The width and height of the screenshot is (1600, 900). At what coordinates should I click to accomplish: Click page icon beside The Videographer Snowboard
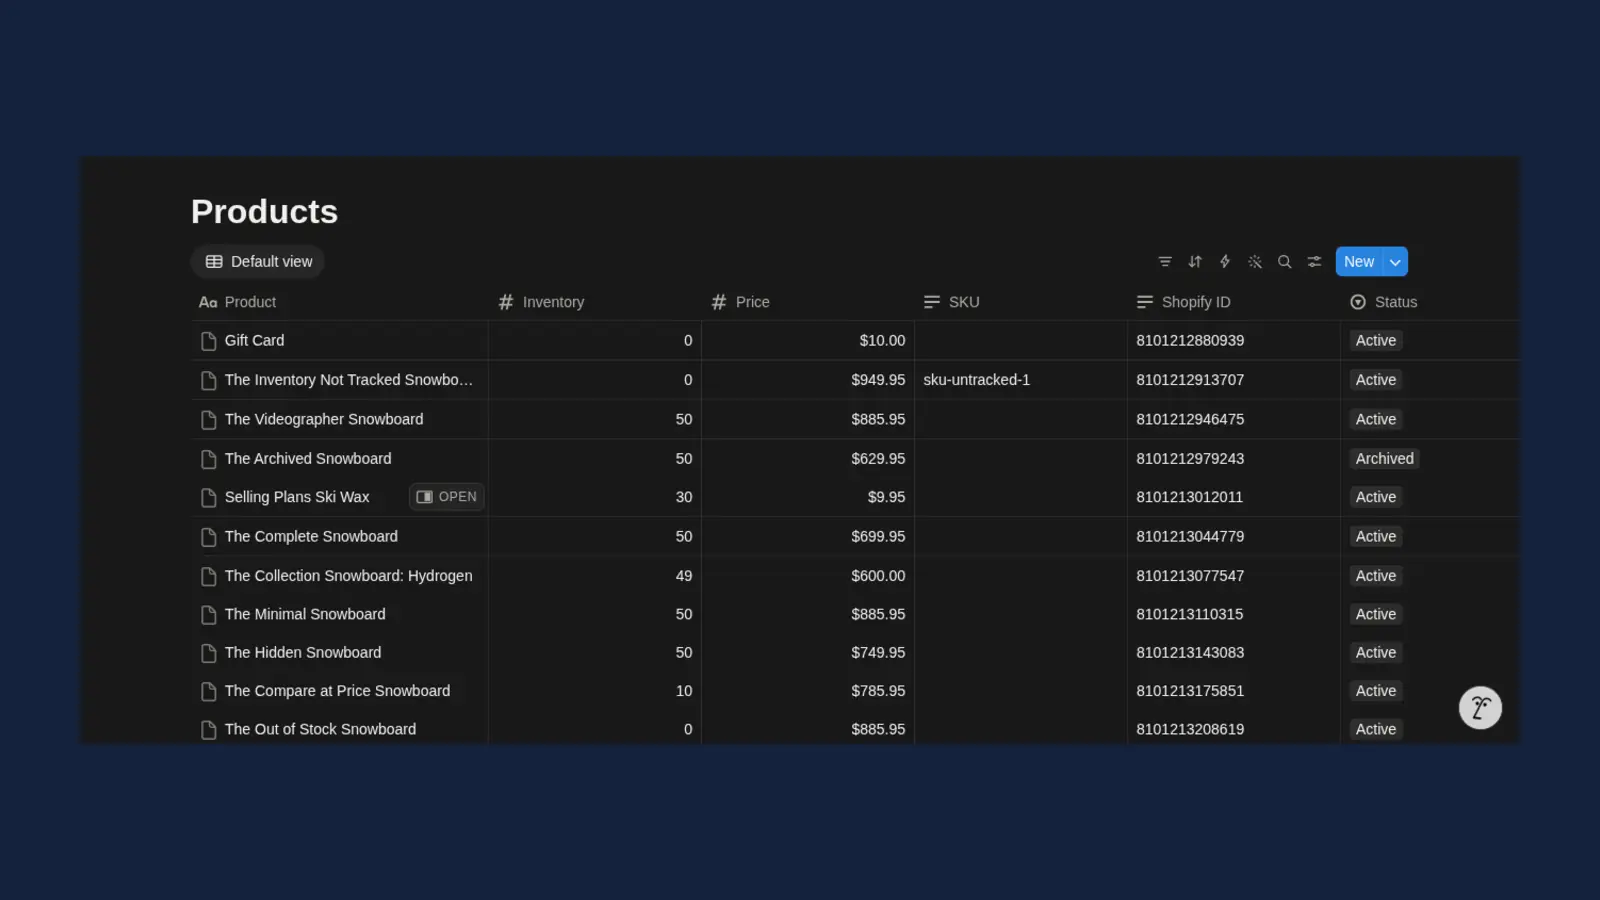(x=209, y=420)
